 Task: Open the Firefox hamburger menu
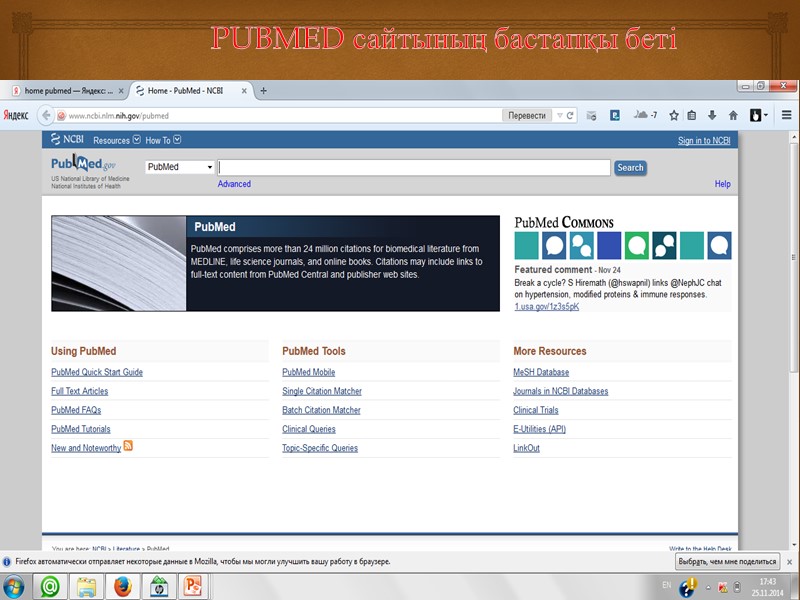786,115
